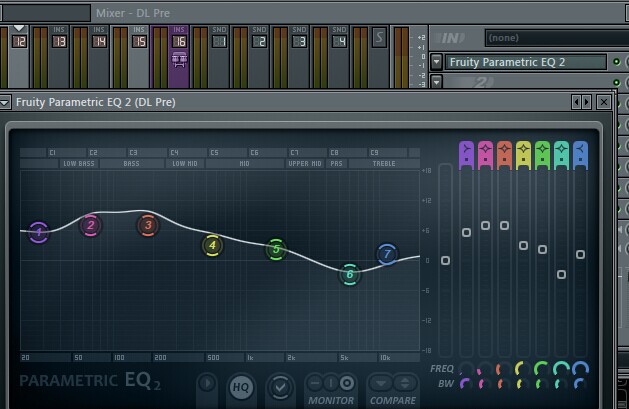Click the teal band 6 FREQ knob
Viewport: 629px width, 409px height.
561,369
